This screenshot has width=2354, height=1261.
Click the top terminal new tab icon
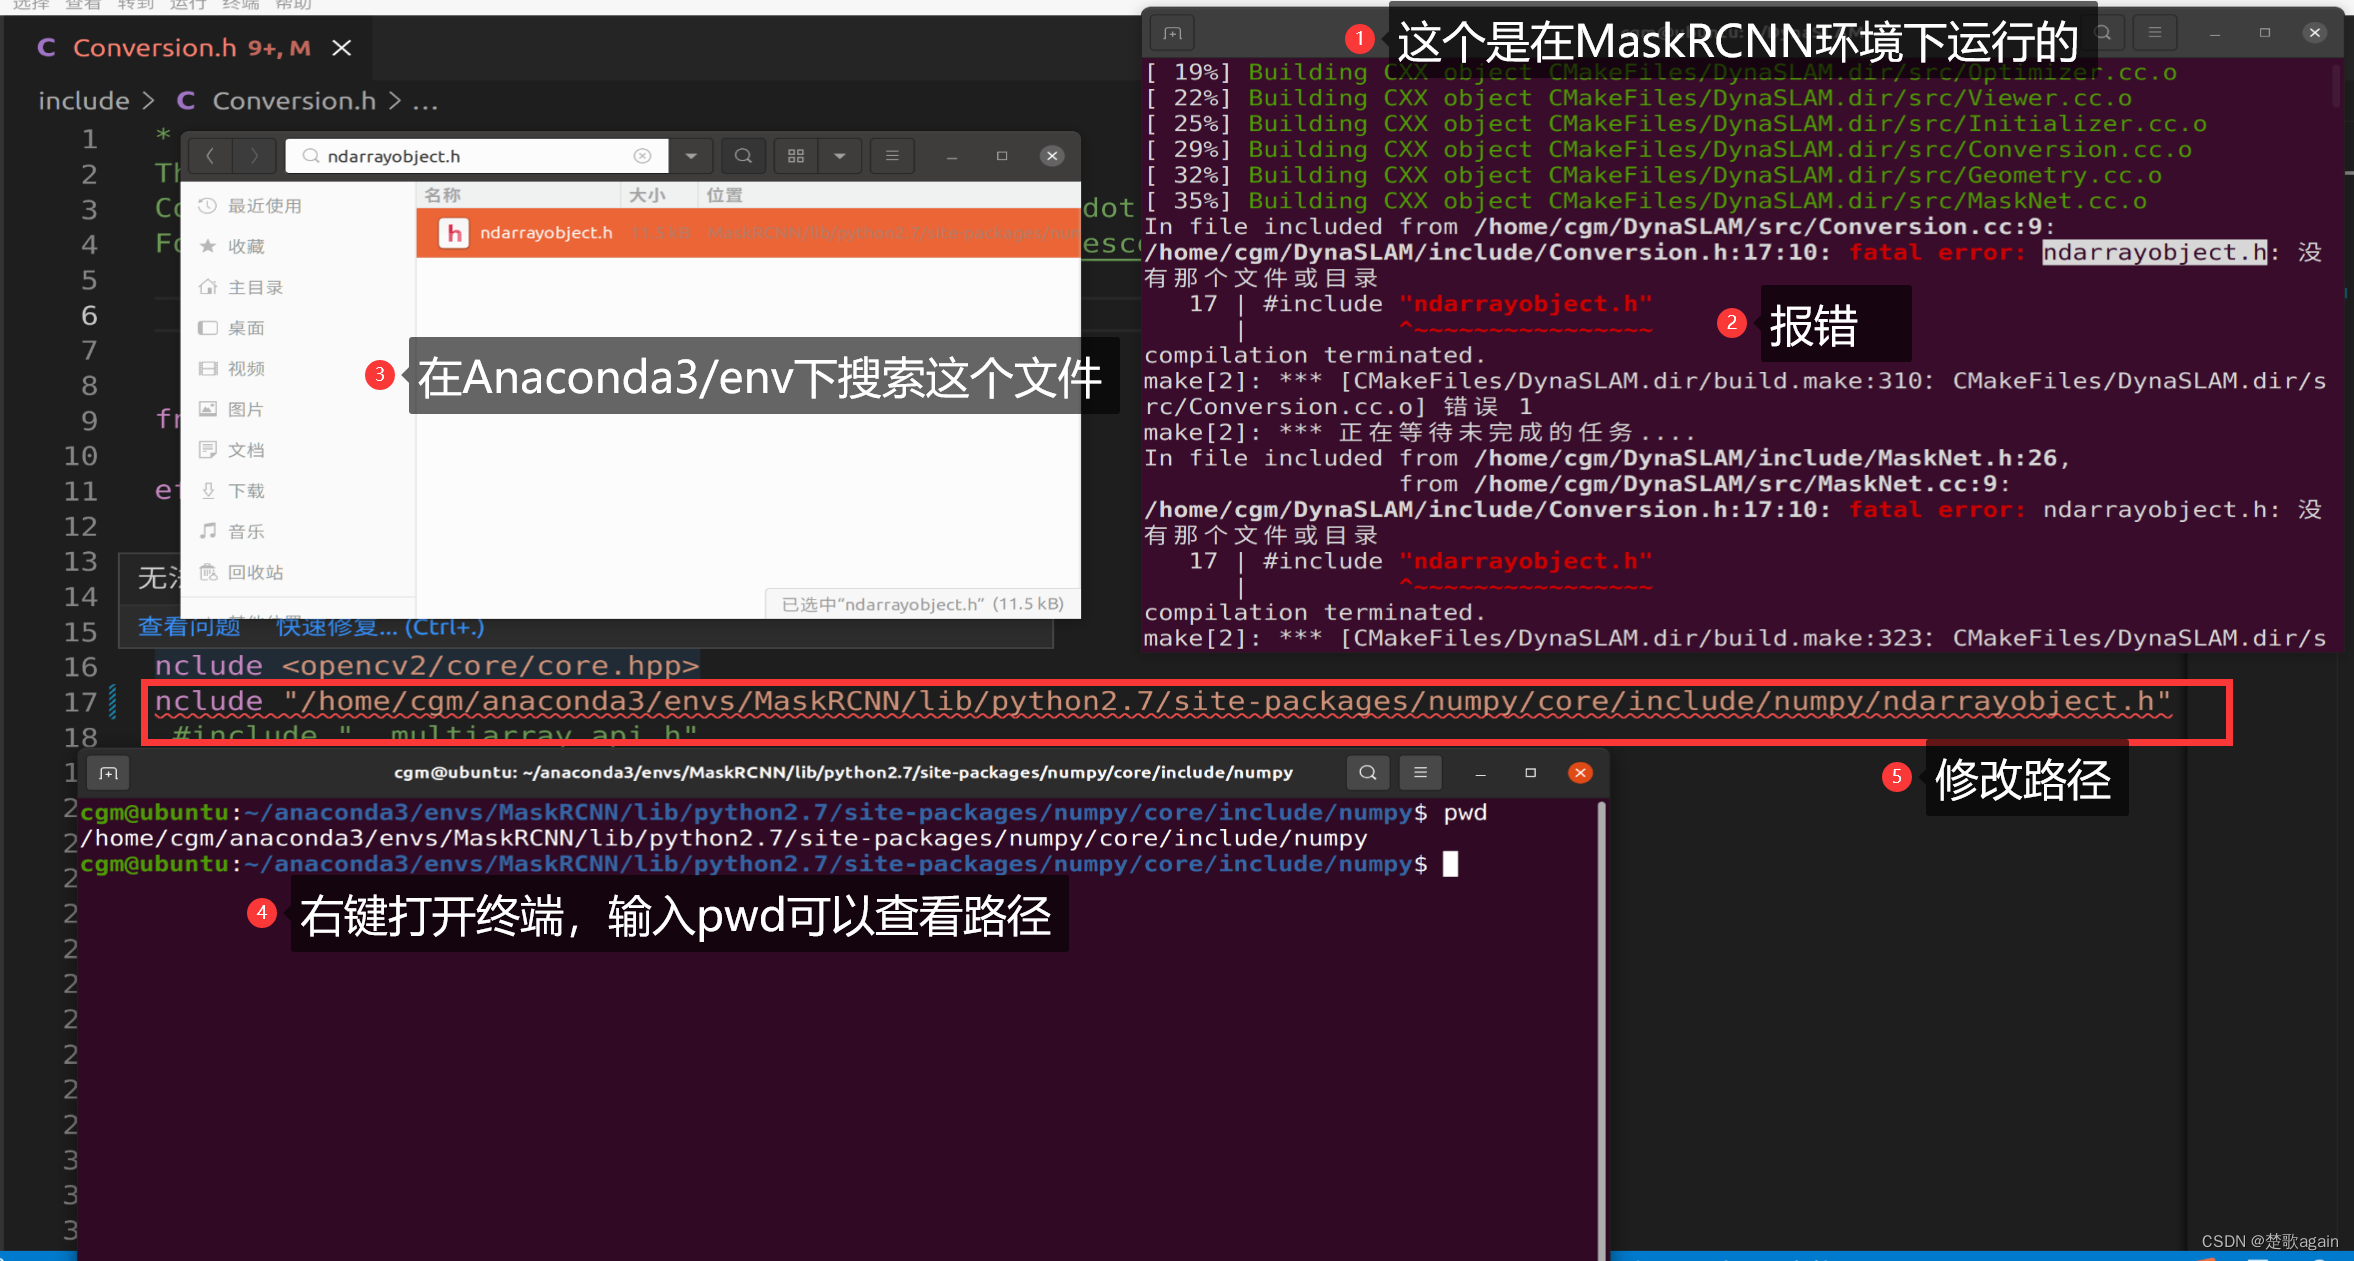(1172, 33)
